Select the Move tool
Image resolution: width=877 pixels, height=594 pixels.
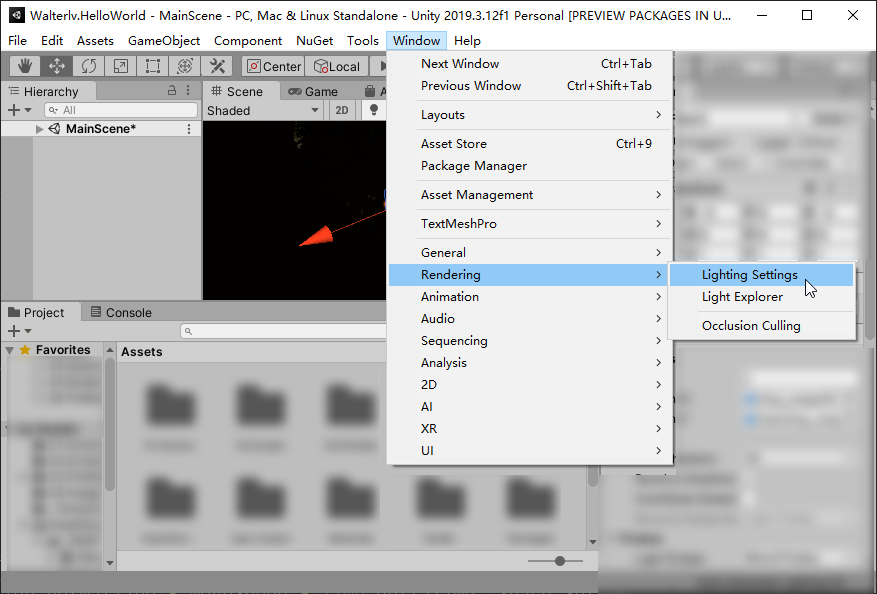pos(56,66)
